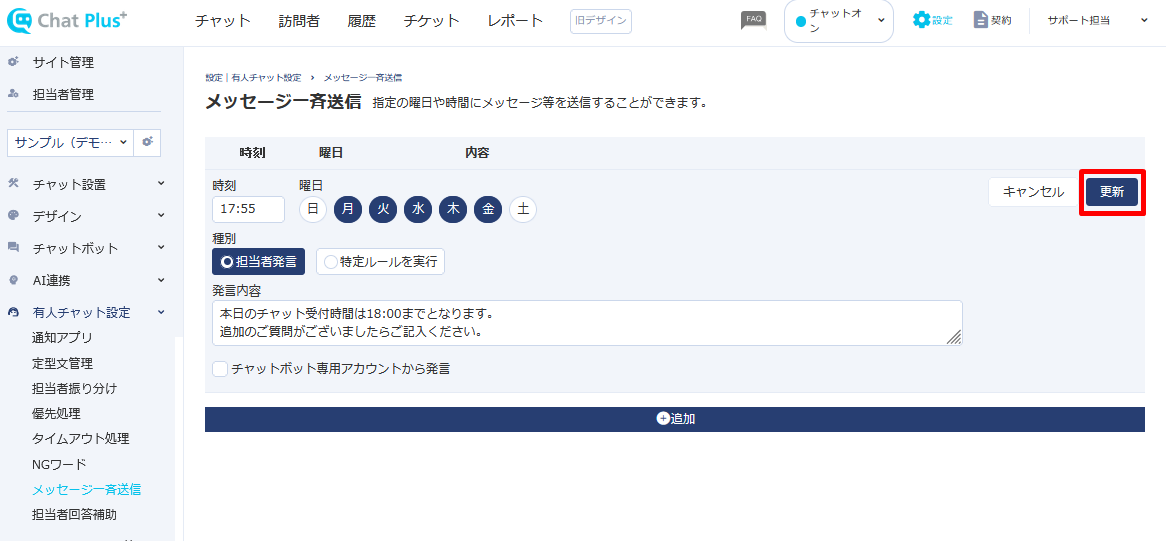Click the キャンセル button

pyautogui.click(x=1034, y=192)
